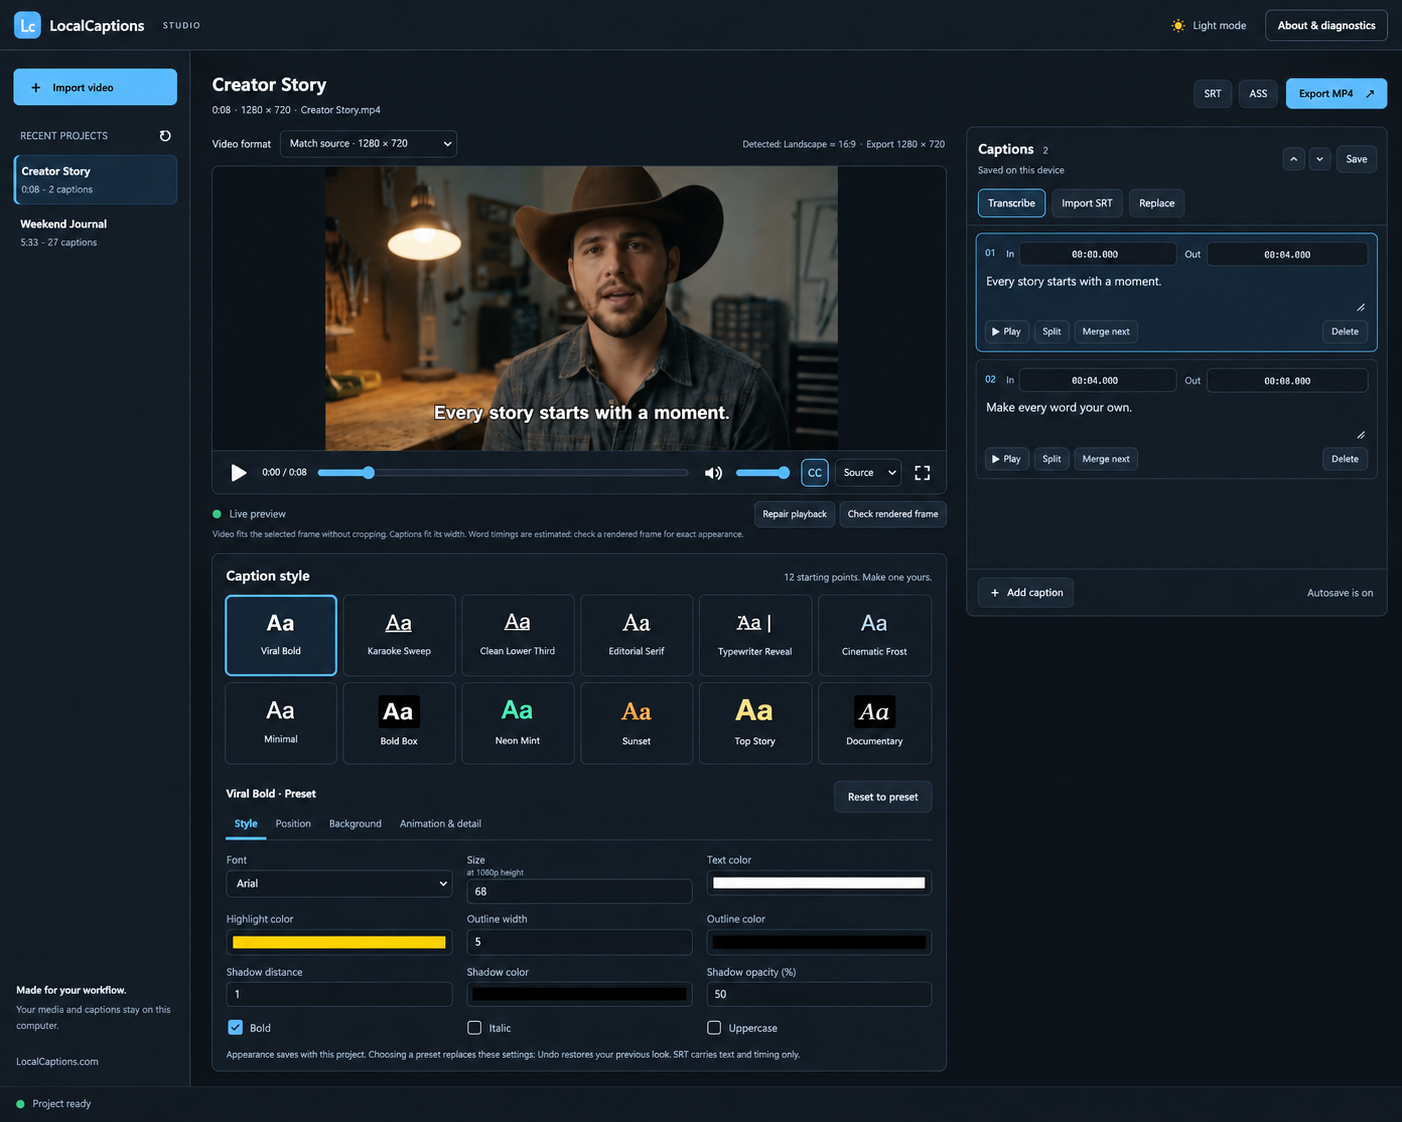Viewport: 1402px width, 1122px height.
Task: Select the Viral Bold caption style
Action: click(x=281, y=635)
